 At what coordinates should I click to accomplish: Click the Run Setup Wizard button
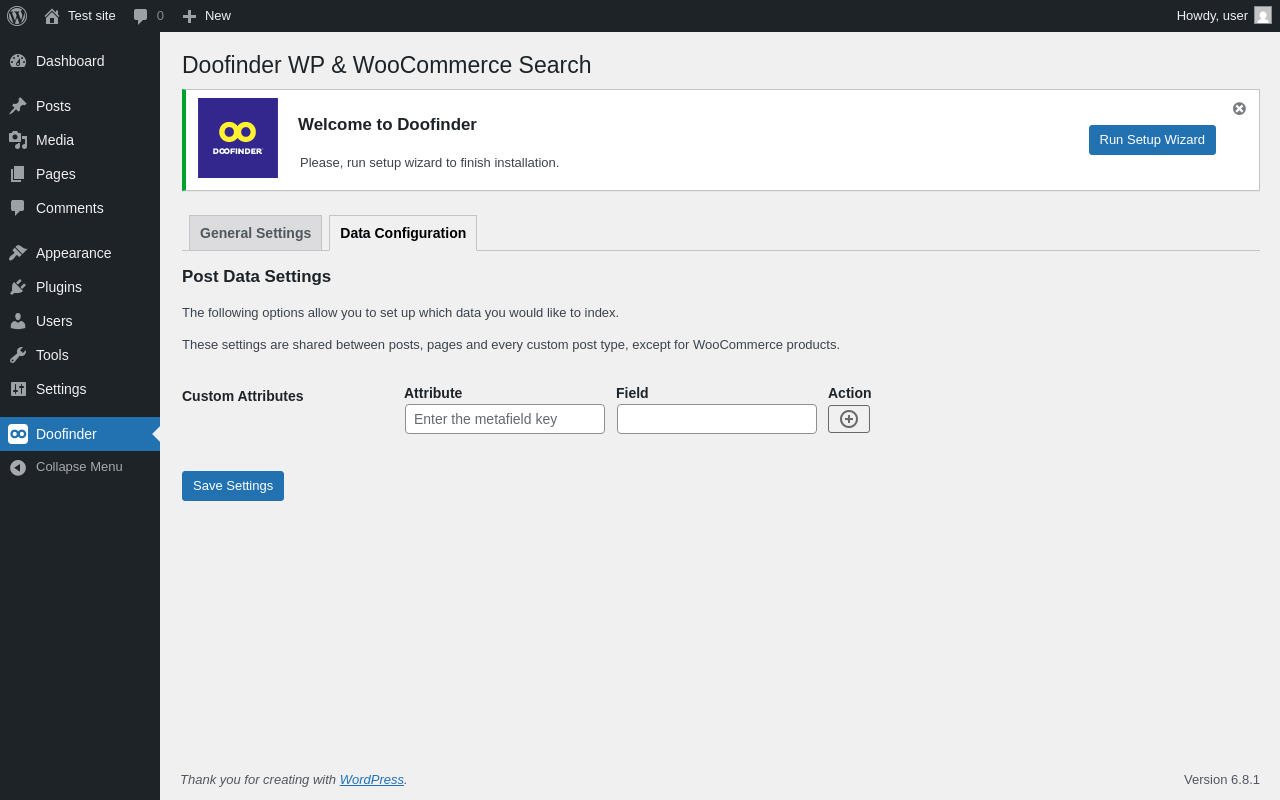1152,140
